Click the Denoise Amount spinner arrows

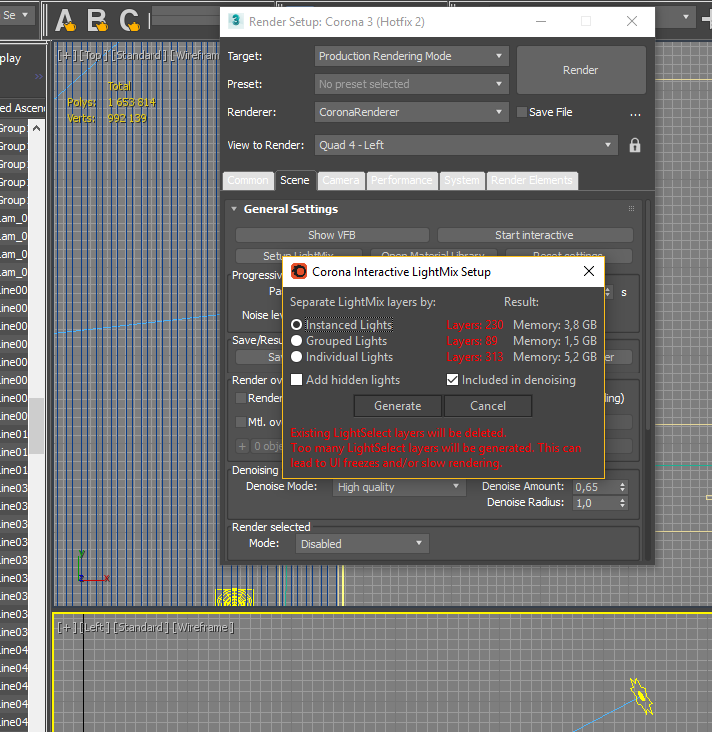pyautogui.click(x=622, y=487)
